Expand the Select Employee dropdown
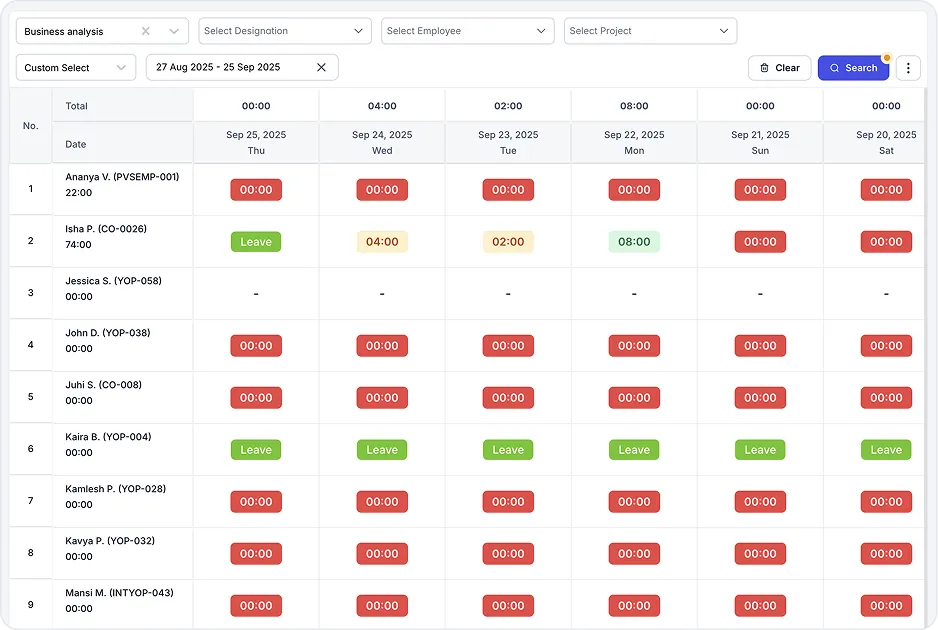Screen dimensions: 938x630 click(x=467, y=31)
